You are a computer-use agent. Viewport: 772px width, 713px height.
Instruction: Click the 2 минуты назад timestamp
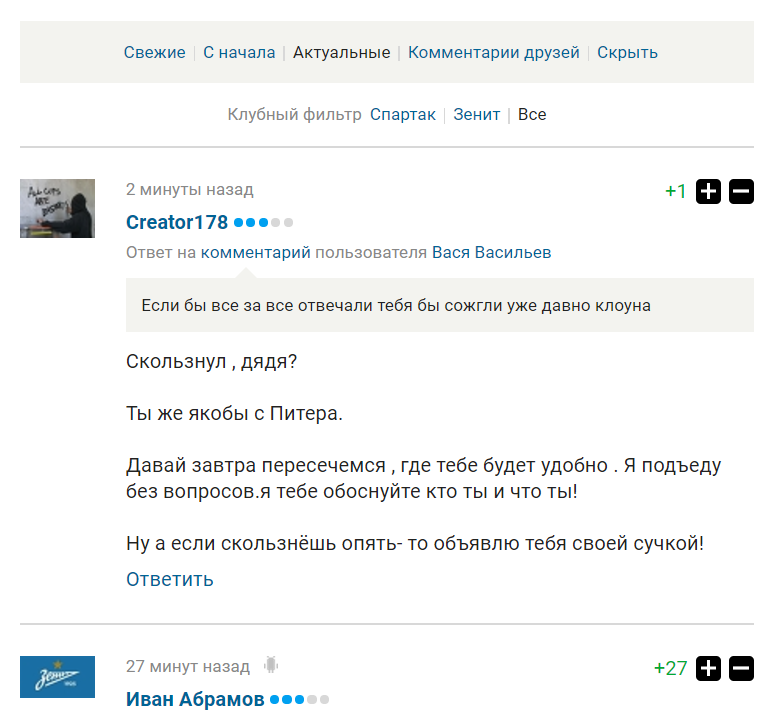click(x=190, y=190)
